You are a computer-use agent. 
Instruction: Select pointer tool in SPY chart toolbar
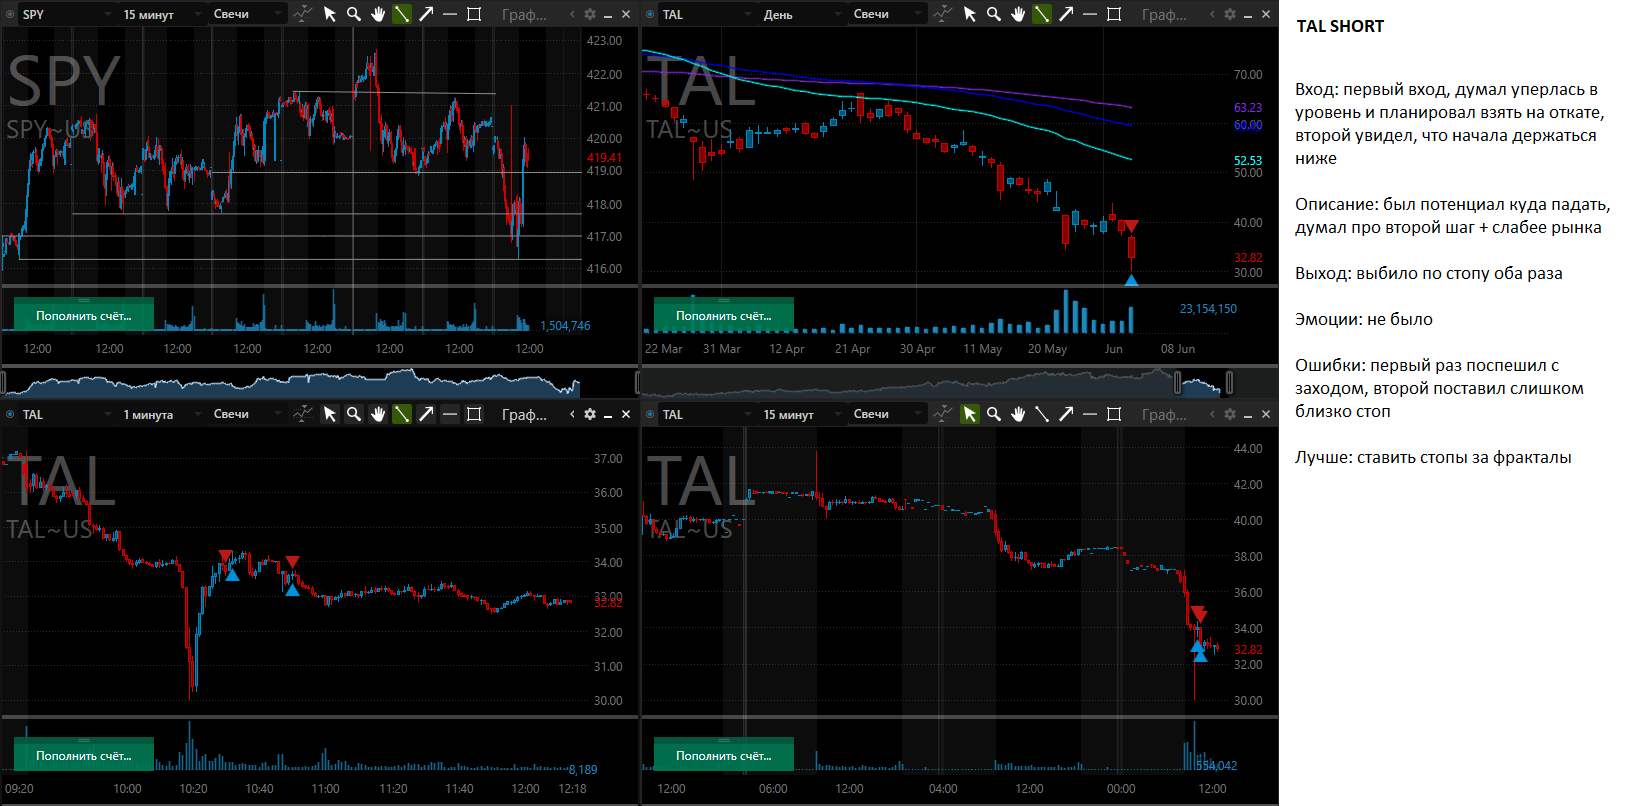pyautogui.click(x=330, y=14)
